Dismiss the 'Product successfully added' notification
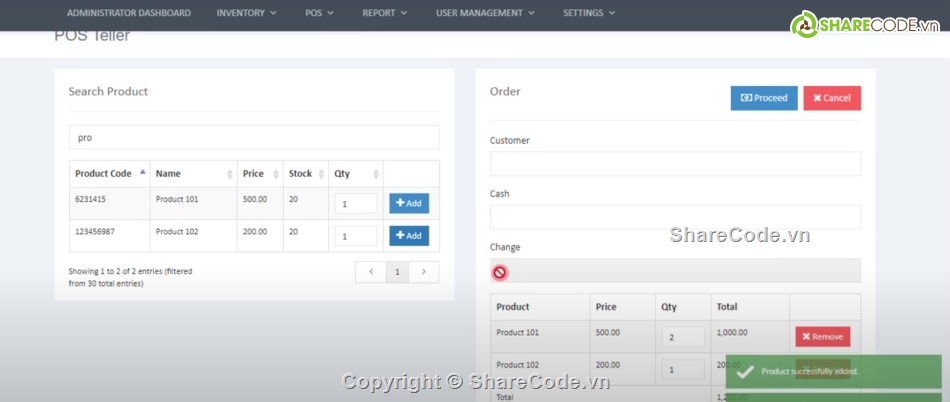This screenshot has height=402, width=950. pyautogui.click(x=834, y=371)
